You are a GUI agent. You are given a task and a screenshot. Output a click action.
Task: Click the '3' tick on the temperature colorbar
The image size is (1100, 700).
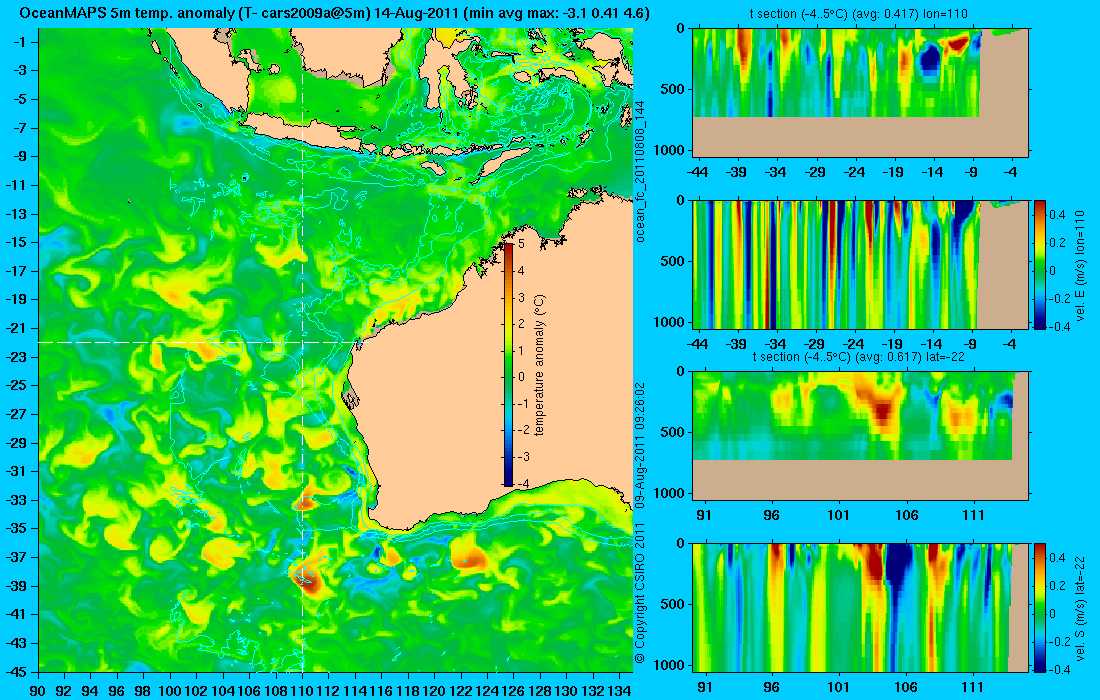(x=521, y=297)
